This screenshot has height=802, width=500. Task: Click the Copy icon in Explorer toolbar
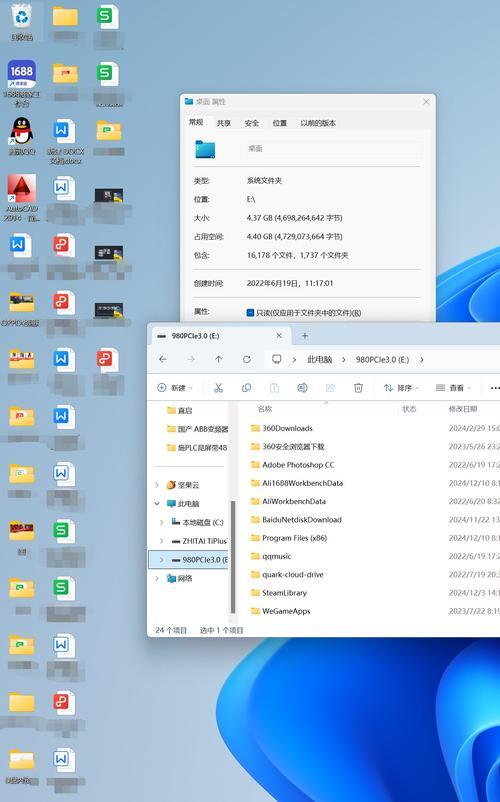pos(246,388)
